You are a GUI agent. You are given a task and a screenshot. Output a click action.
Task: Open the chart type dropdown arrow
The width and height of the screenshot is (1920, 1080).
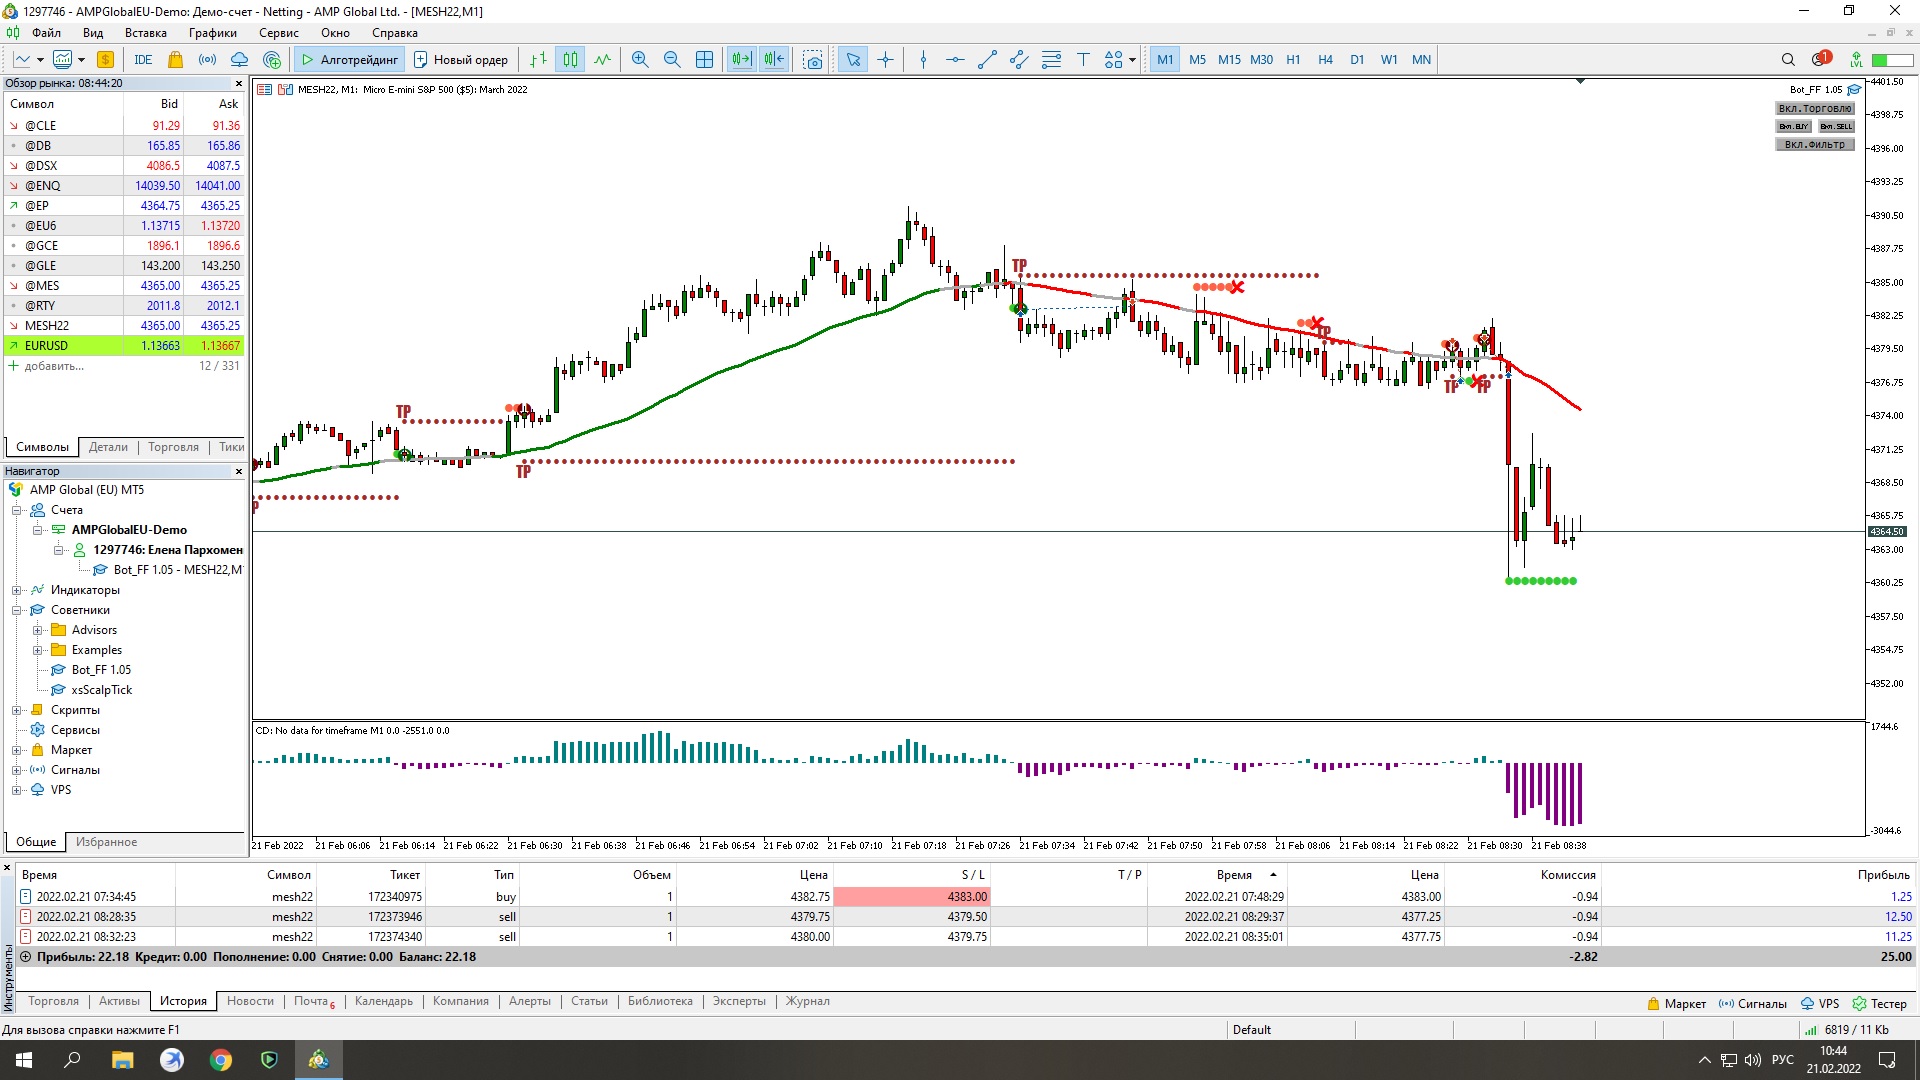pyautogui.click(x=40, y=60)
